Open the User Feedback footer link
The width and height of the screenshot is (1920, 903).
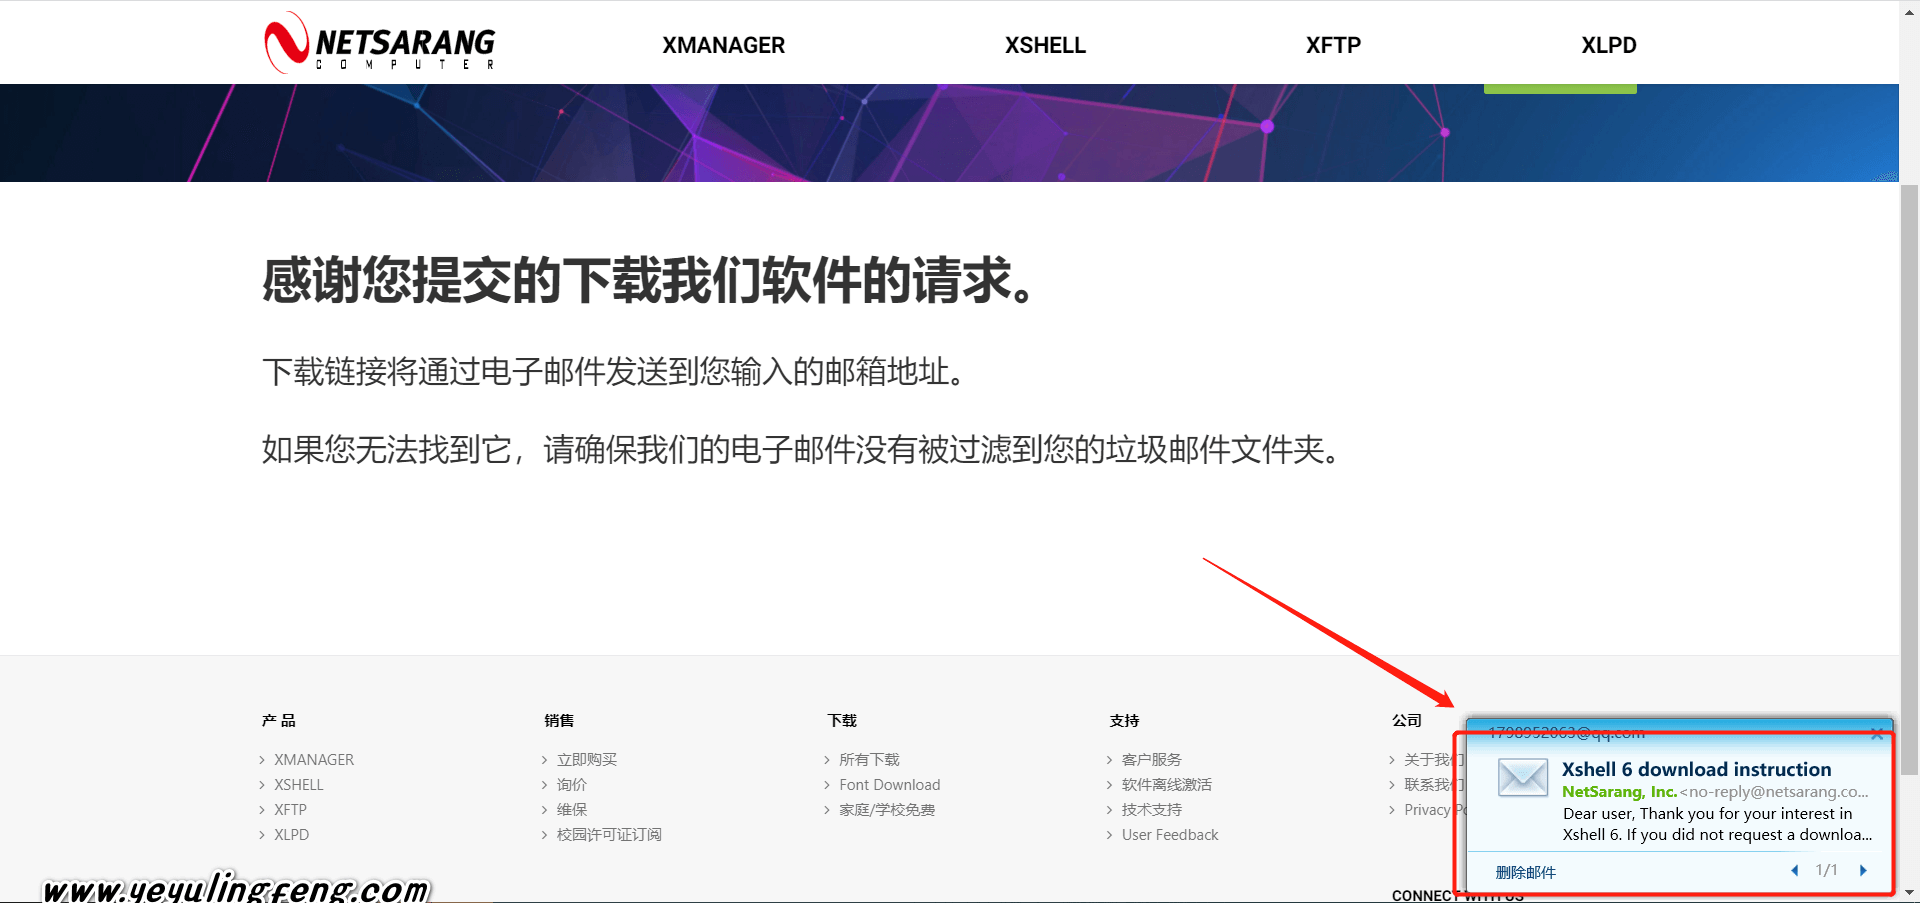(1170, 835)
